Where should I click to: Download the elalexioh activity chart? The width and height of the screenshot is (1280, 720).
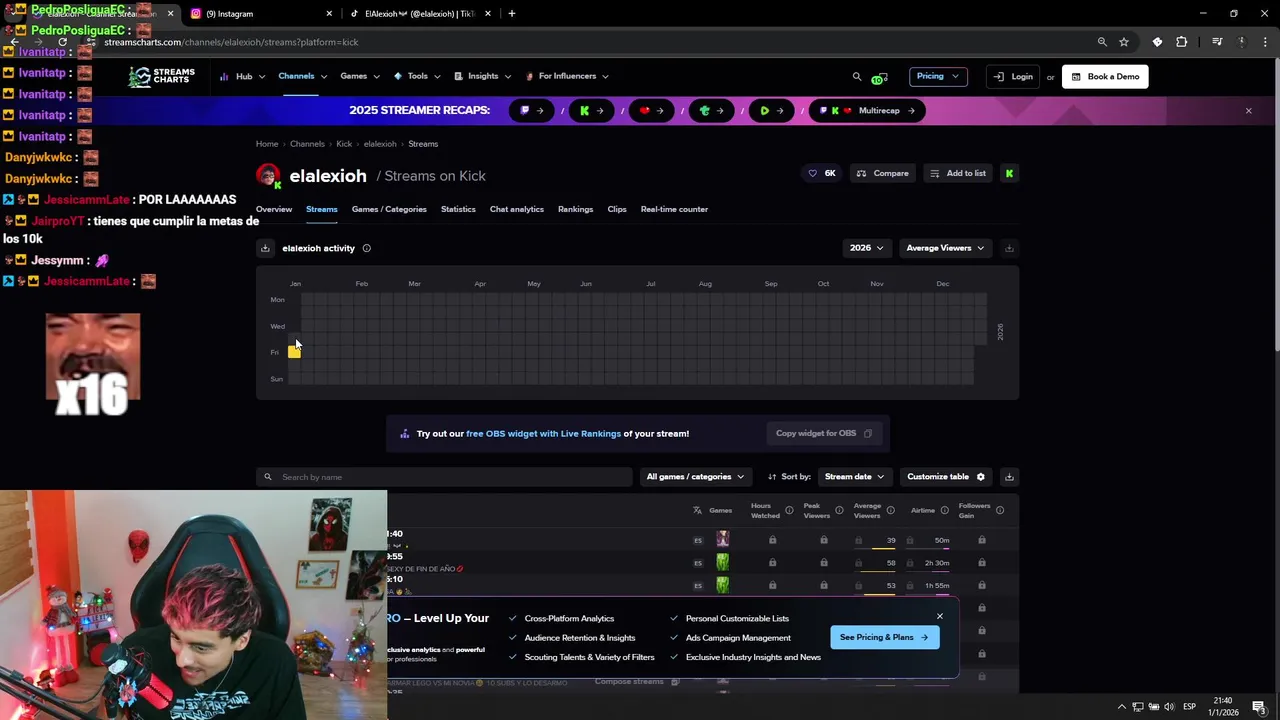click(x=265, y=248)
